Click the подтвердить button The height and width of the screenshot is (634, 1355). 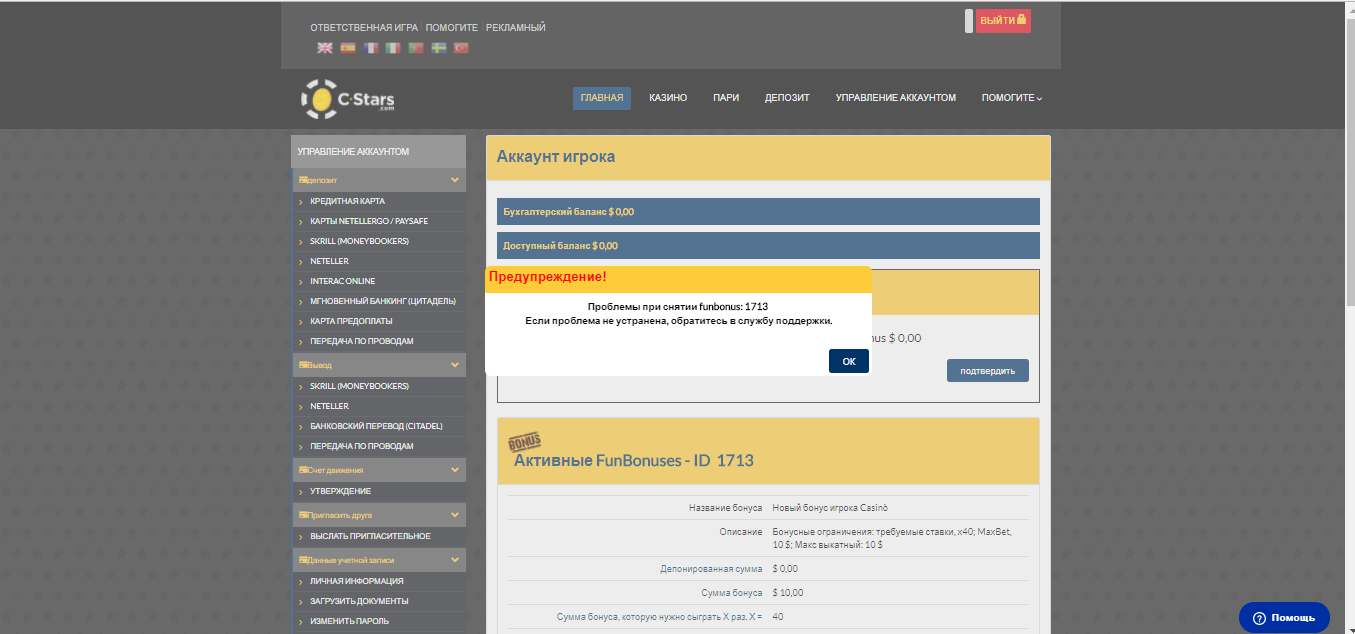point(987,371)
